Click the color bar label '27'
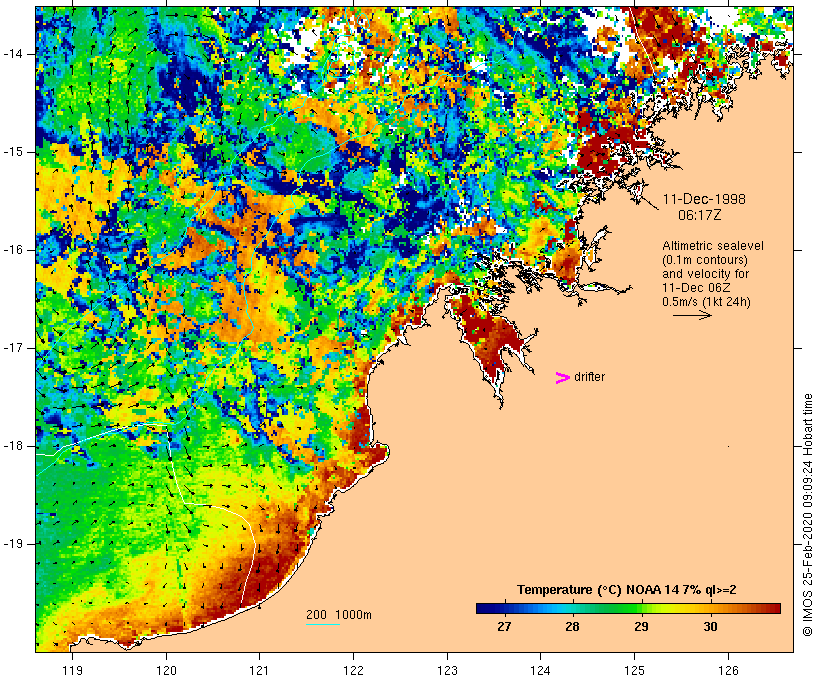The image size is (820, 680). 504,627
